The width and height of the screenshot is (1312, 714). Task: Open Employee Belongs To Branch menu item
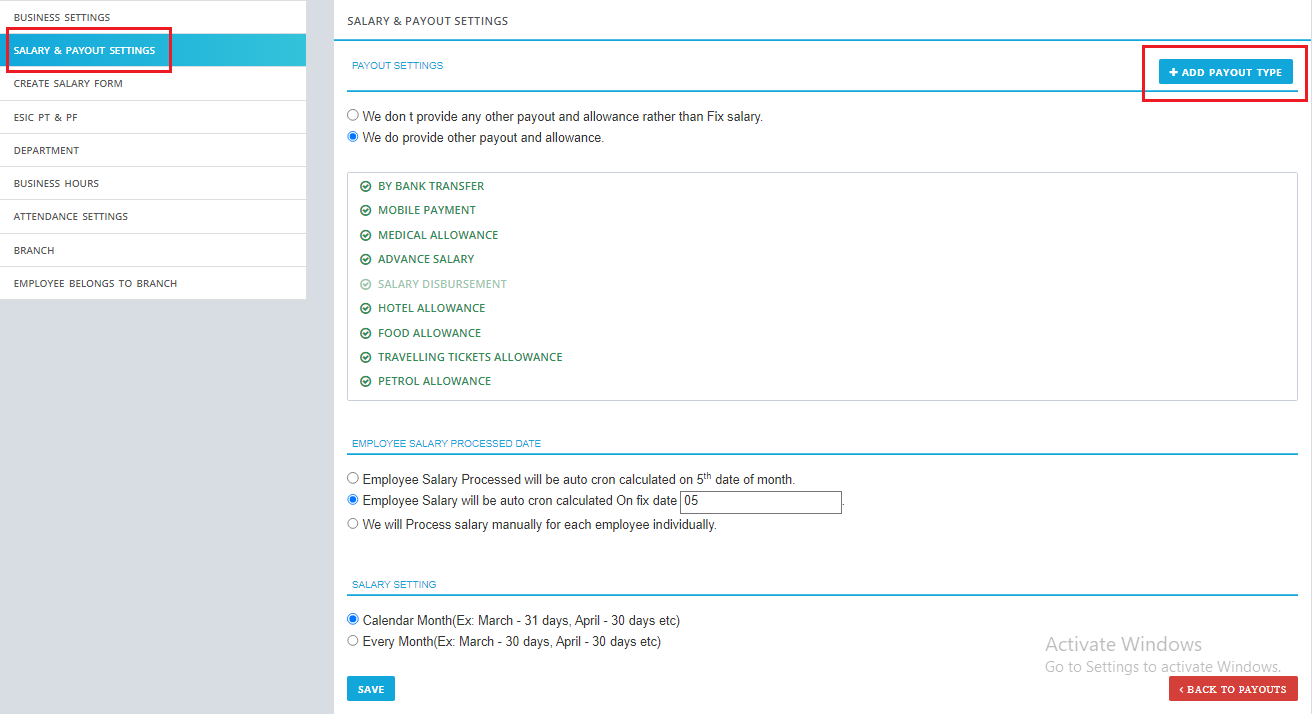tap(153, 283)
